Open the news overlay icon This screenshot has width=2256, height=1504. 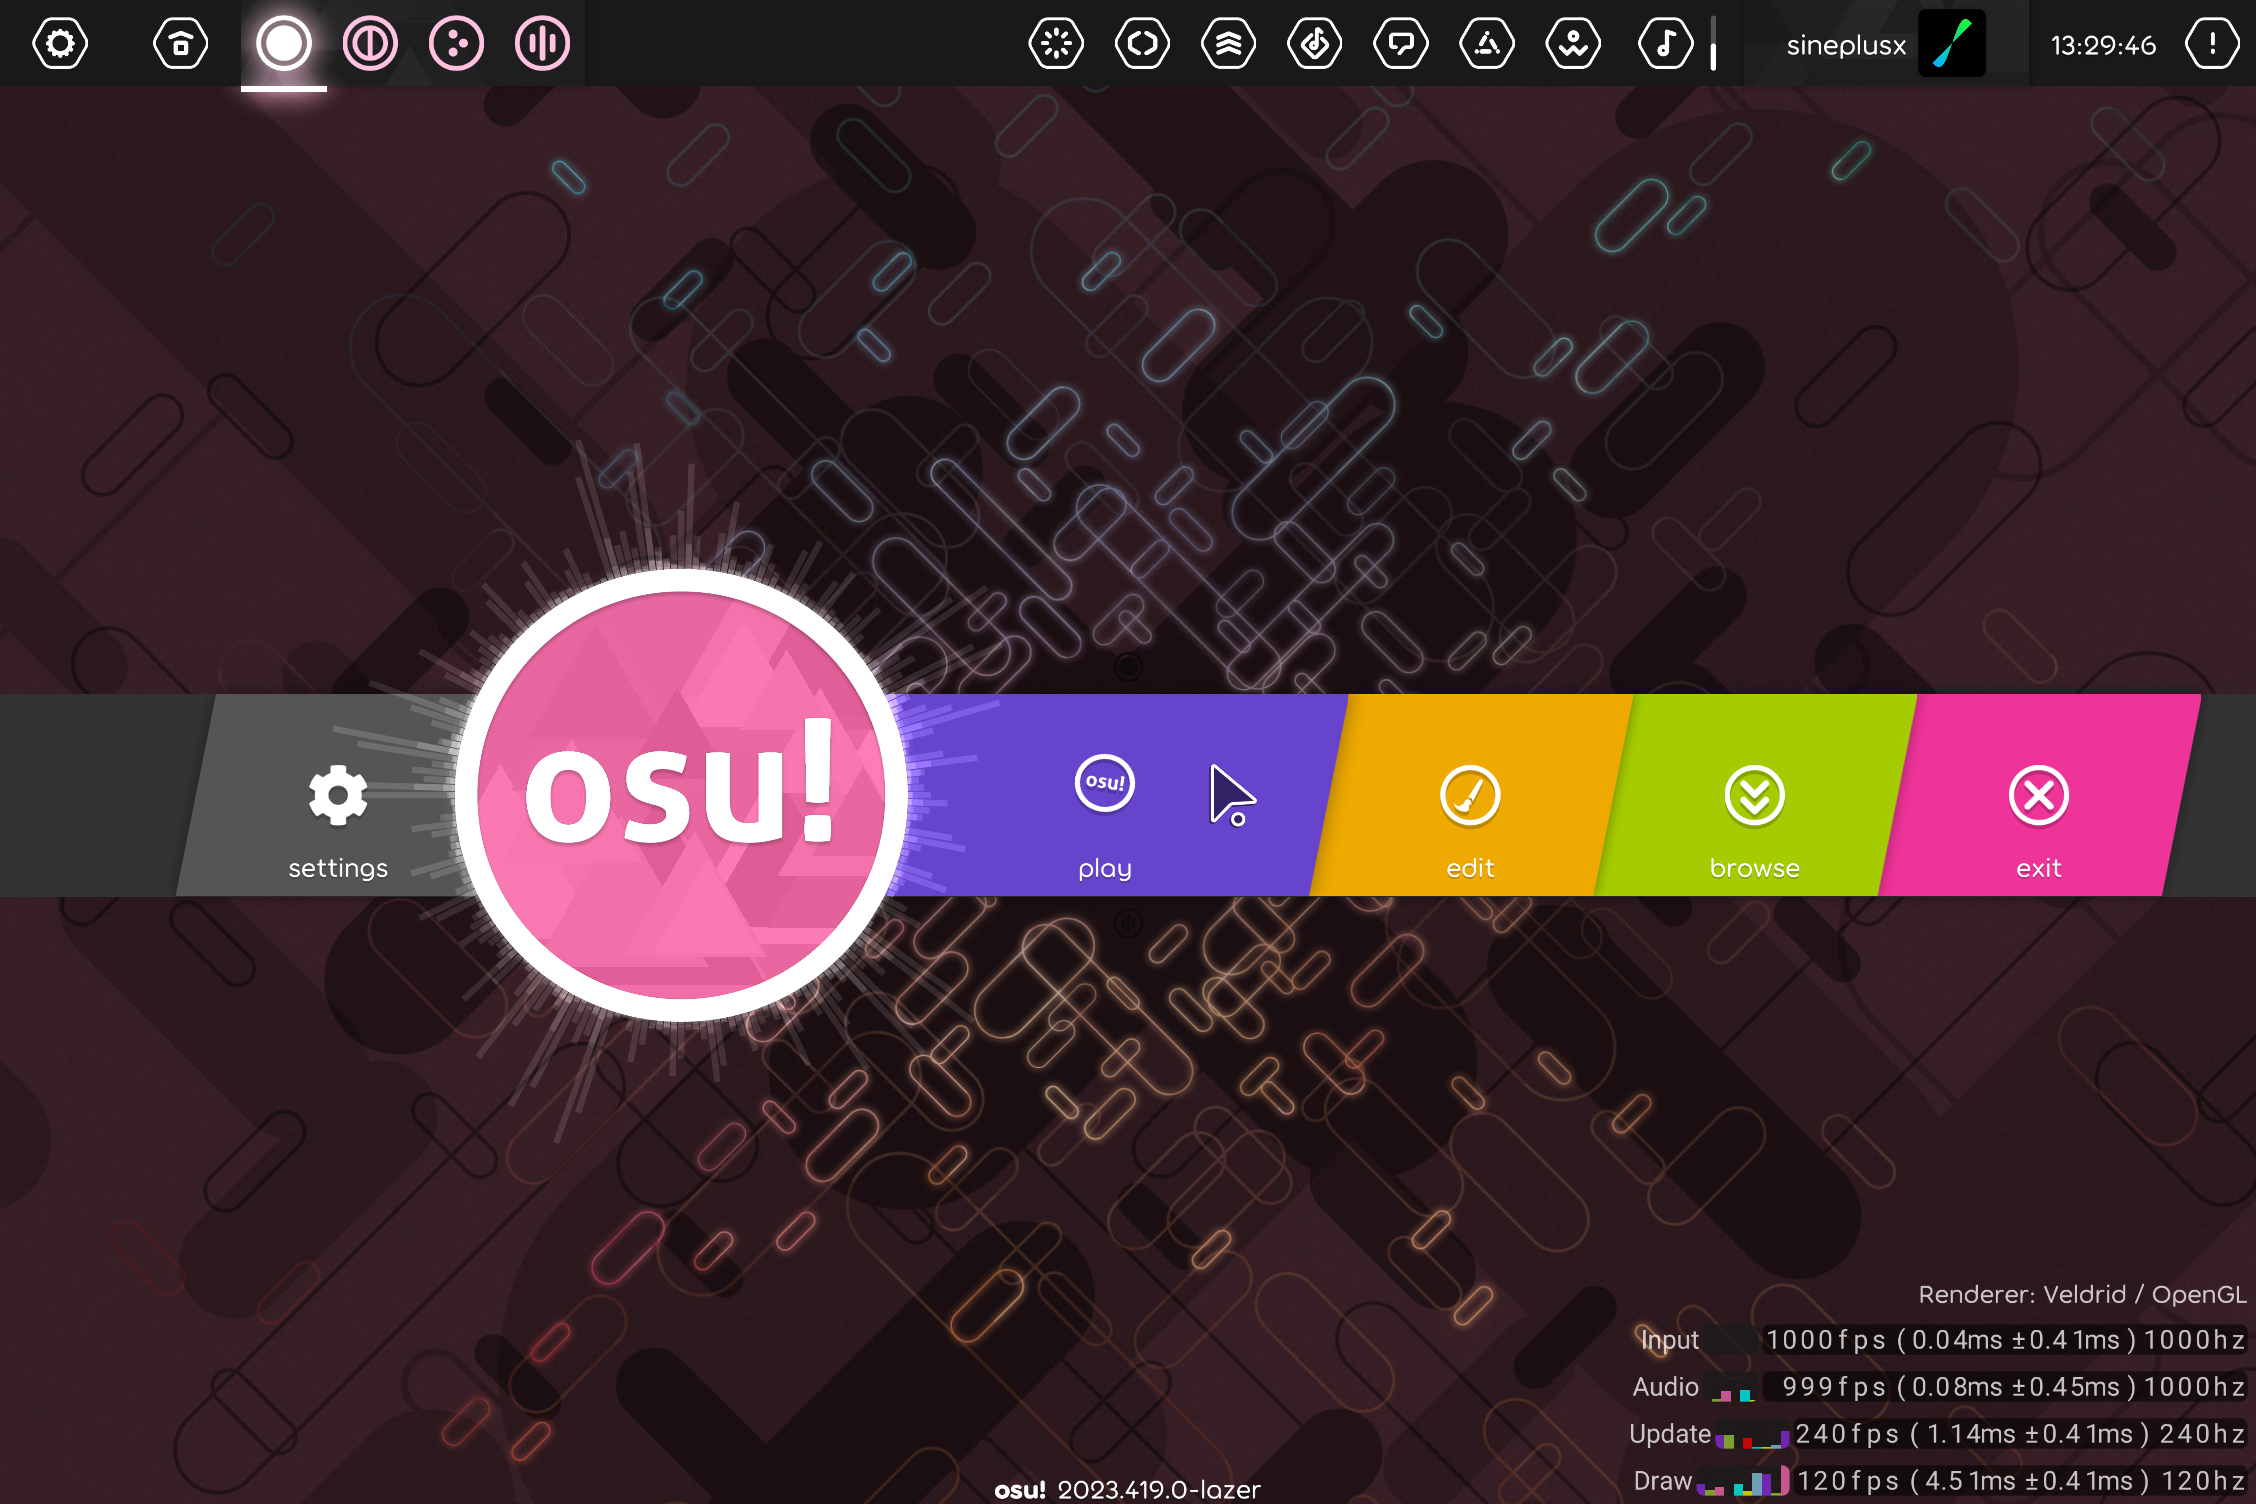click(x=1056, y=44)
